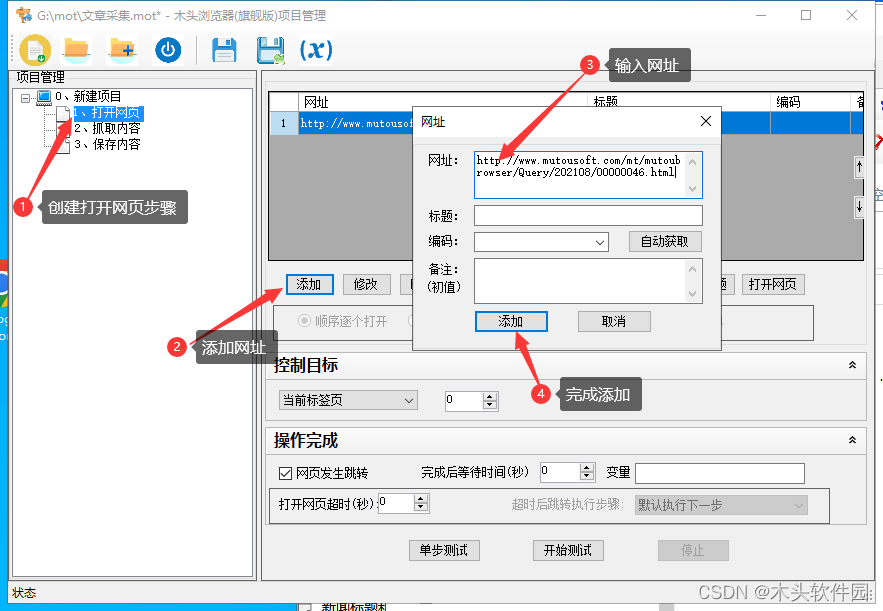Image resolution: width=883 pixels, height=611 pixels.
Task: Open variables with the (x) icon
Action: (316, 50)
